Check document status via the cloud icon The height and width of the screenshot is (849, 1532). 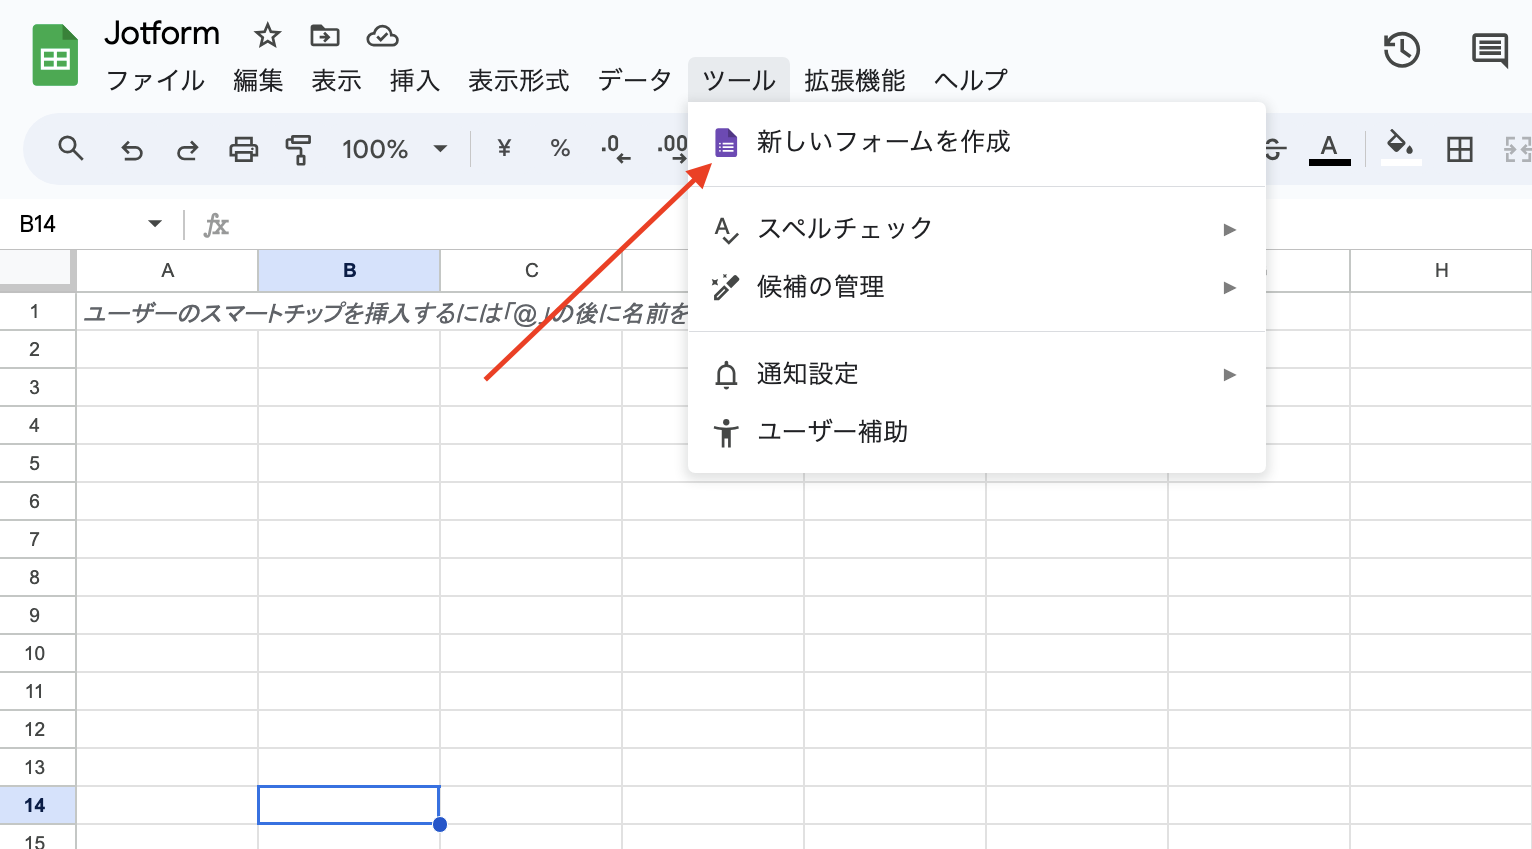click(x=383, y=36)
